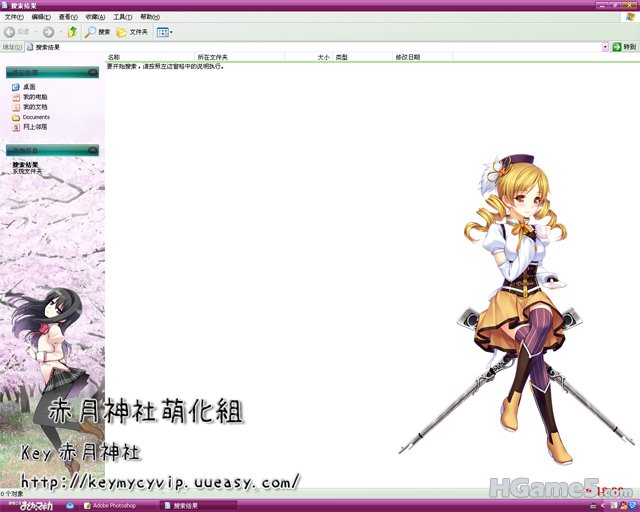The image size is (640, 512).
Task: Click the yellow Documents folder icon
Action: click(16, 118)
